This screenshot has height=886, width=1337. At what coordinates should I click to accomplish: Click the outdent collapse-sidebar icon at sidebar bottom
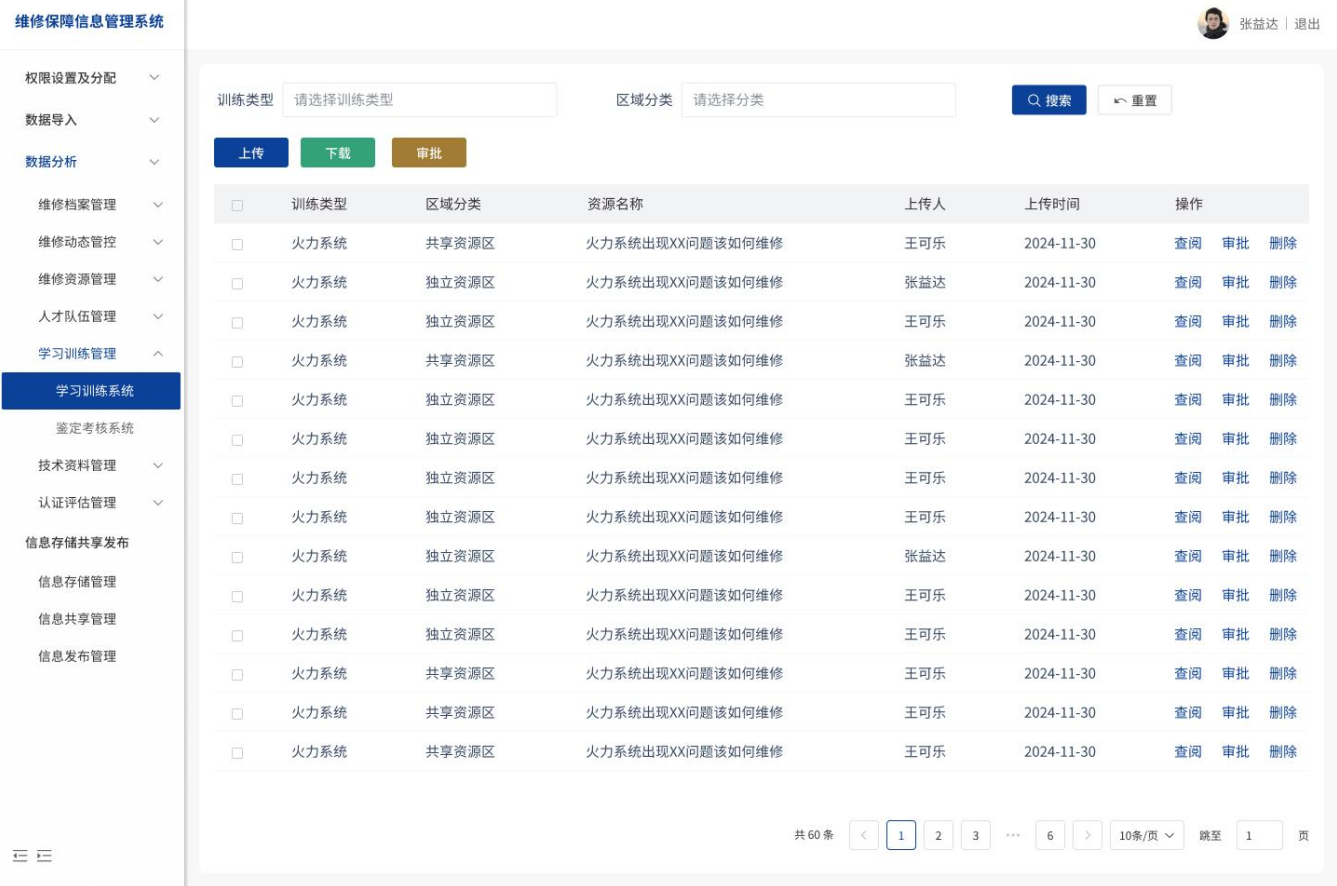point(20,856)
